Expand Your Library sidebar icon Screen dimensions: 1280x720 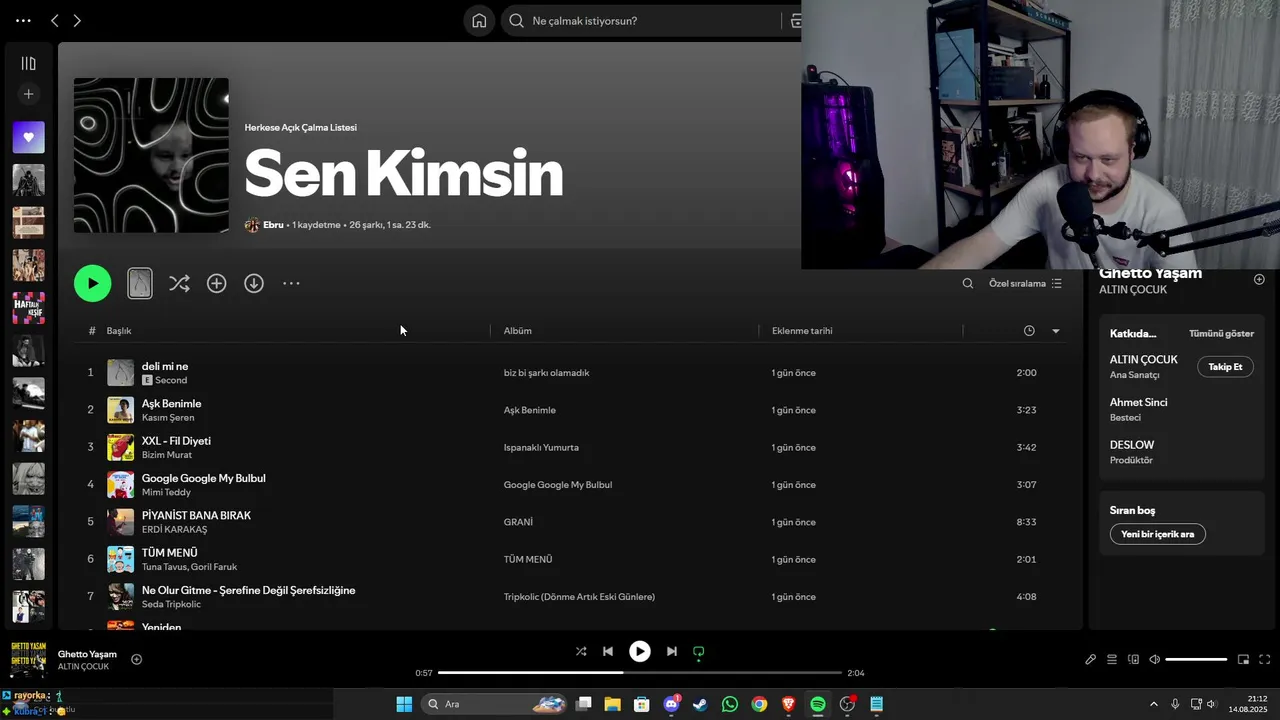click(x=28, y=64)
